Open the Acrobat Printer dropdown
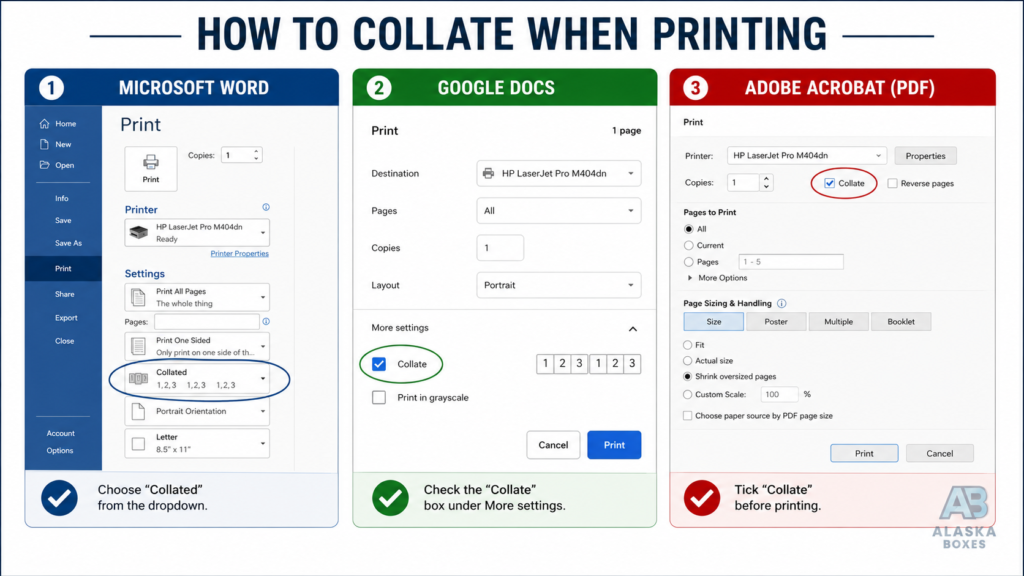Viewport: 1024px width, 576px height. pos(807,155)
